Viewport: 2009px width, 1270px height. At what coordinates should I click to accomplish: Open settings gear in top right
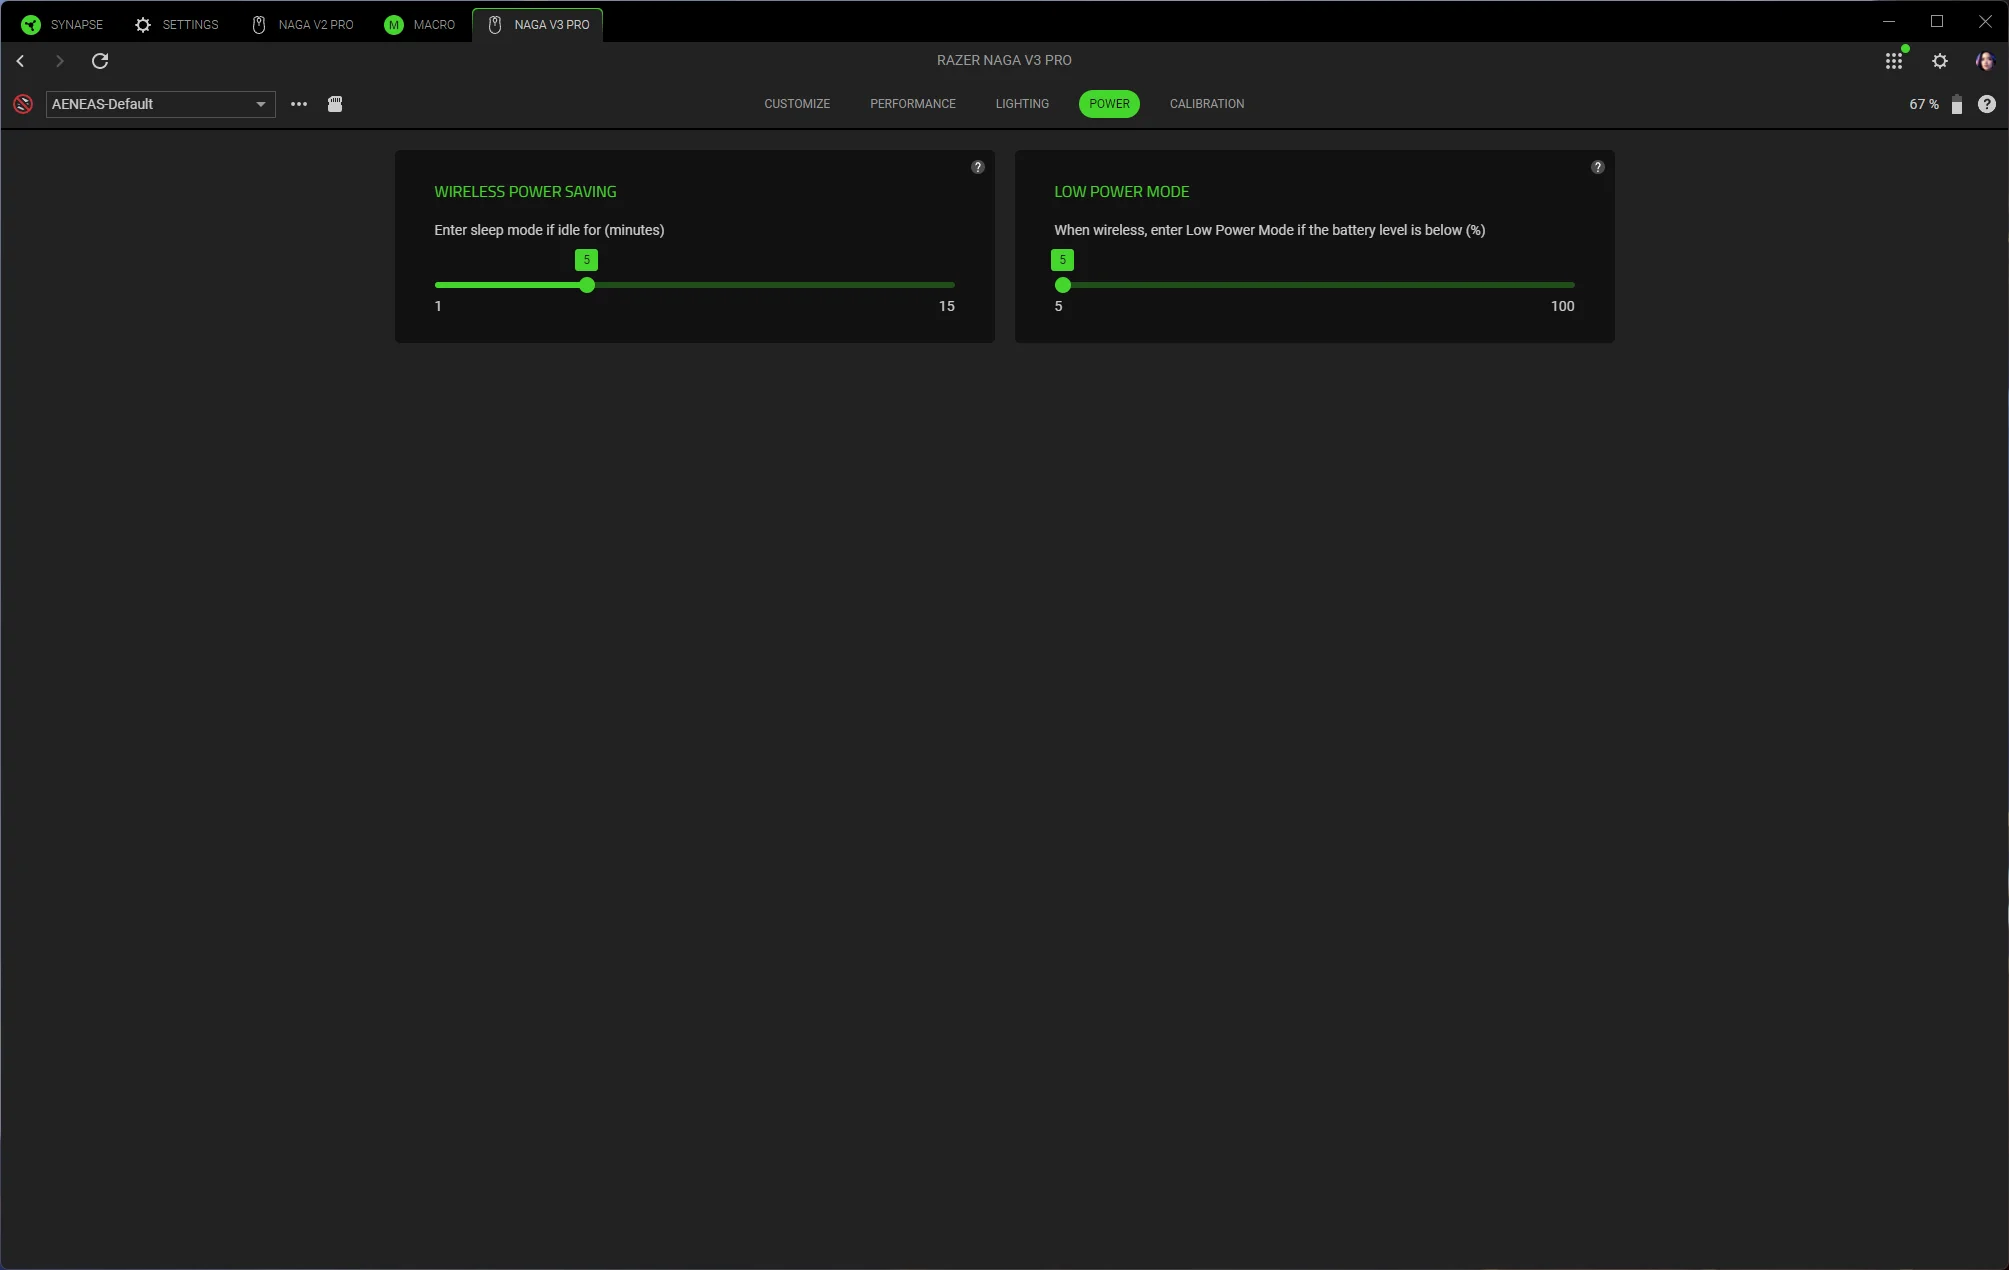[1940, 61]
